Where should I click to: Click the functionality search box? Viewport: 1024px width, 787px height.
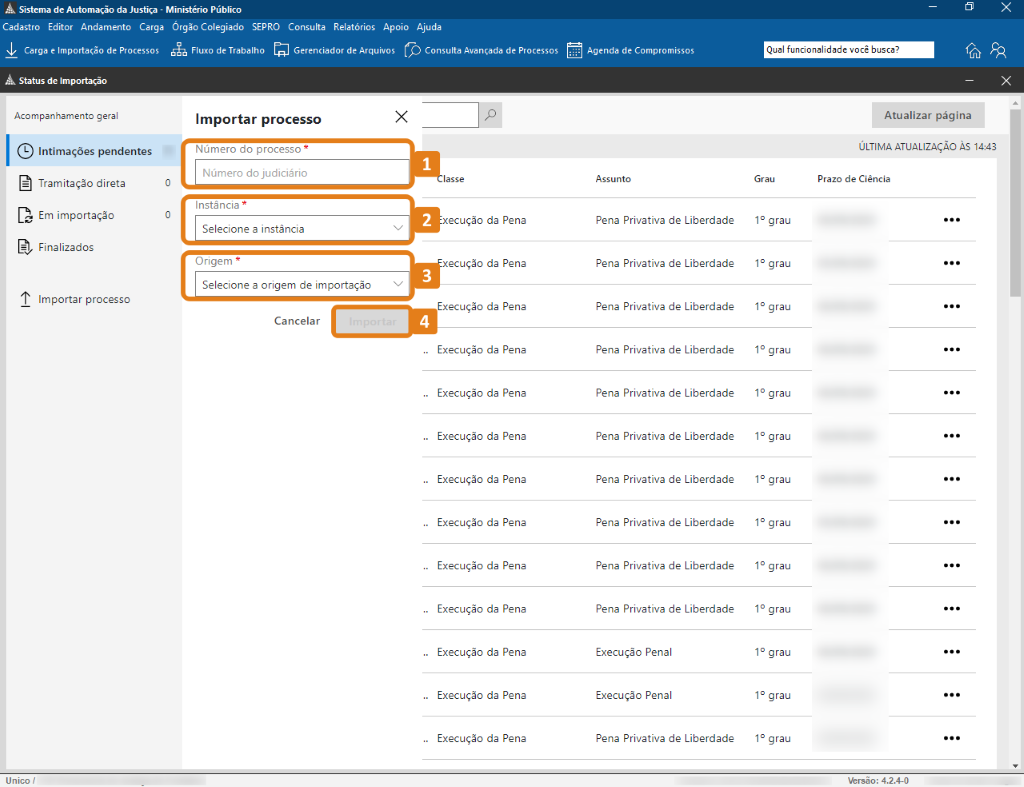click(847, 50)
